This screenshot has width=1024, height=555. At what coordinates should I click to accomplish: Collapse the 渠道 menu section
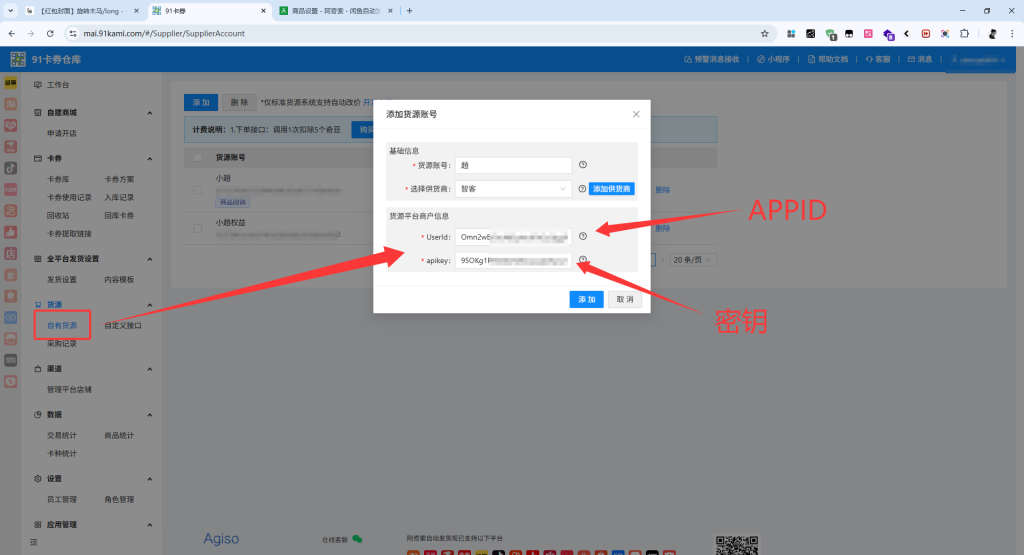150,369
